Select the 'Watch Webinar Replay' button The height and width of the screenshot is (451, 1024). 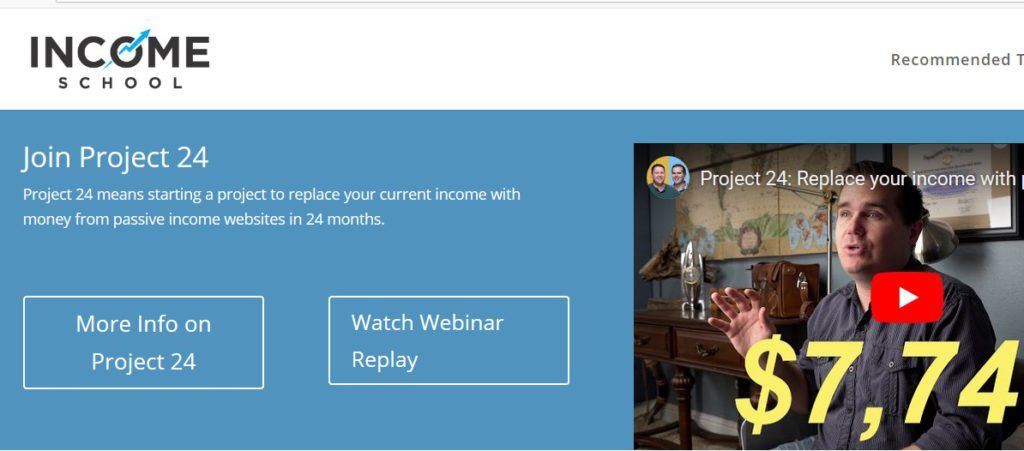(449, 340)
